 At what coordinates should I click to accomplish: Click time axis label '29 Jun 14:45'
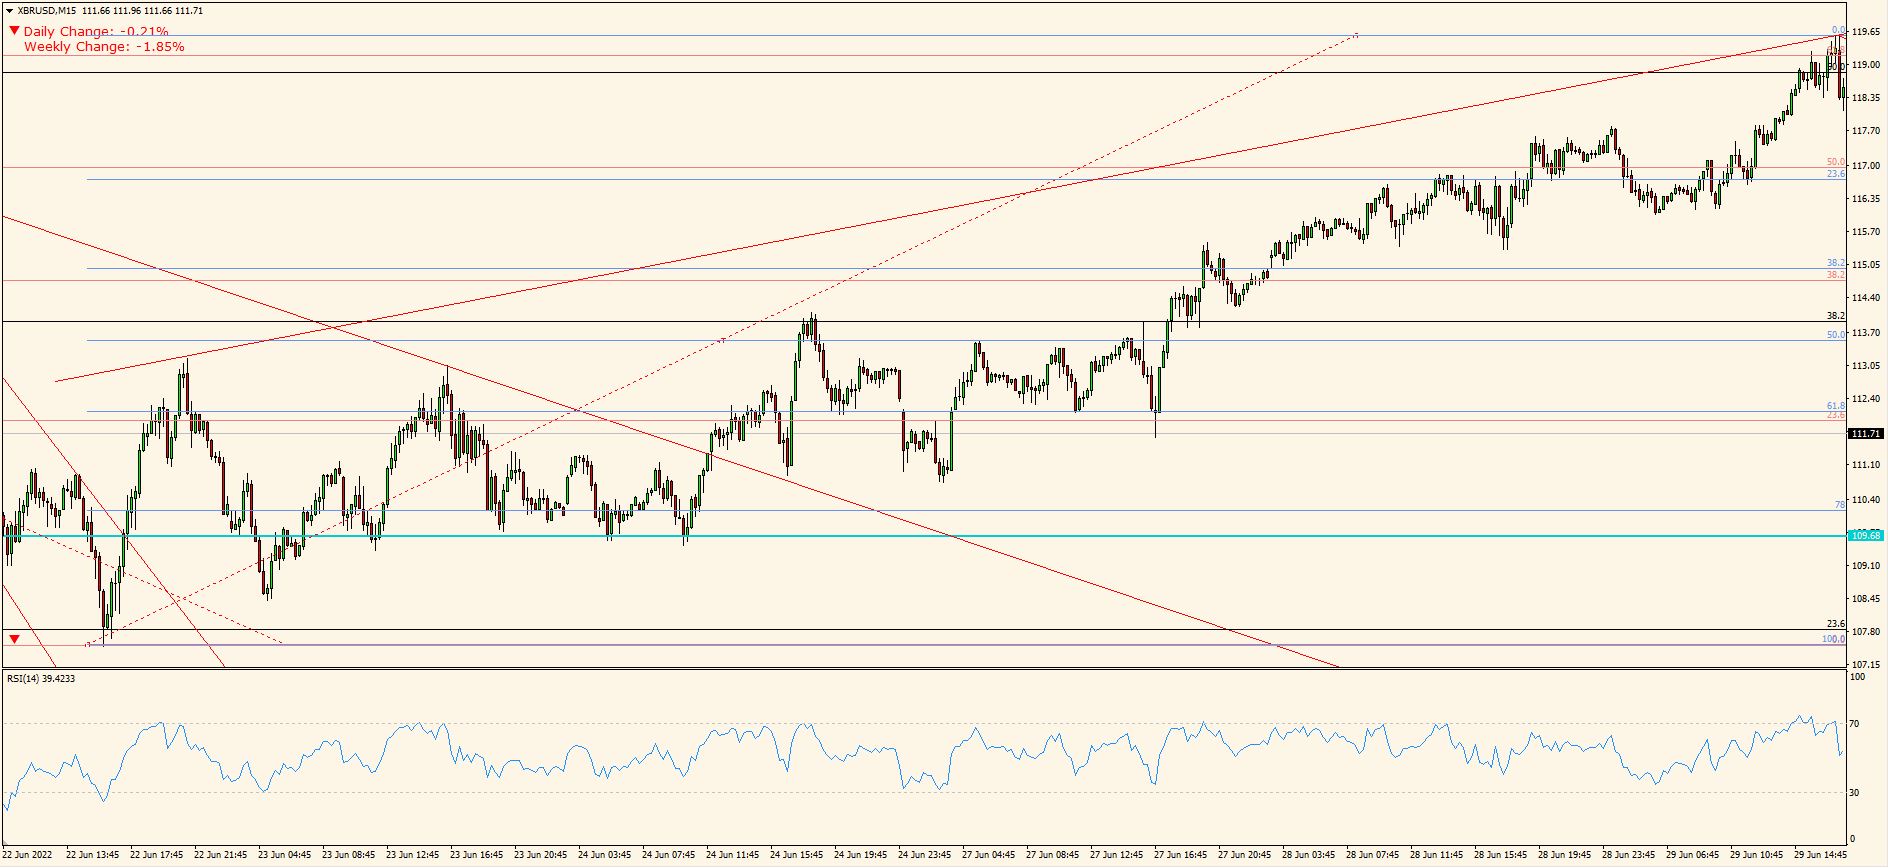point(1821,855)
